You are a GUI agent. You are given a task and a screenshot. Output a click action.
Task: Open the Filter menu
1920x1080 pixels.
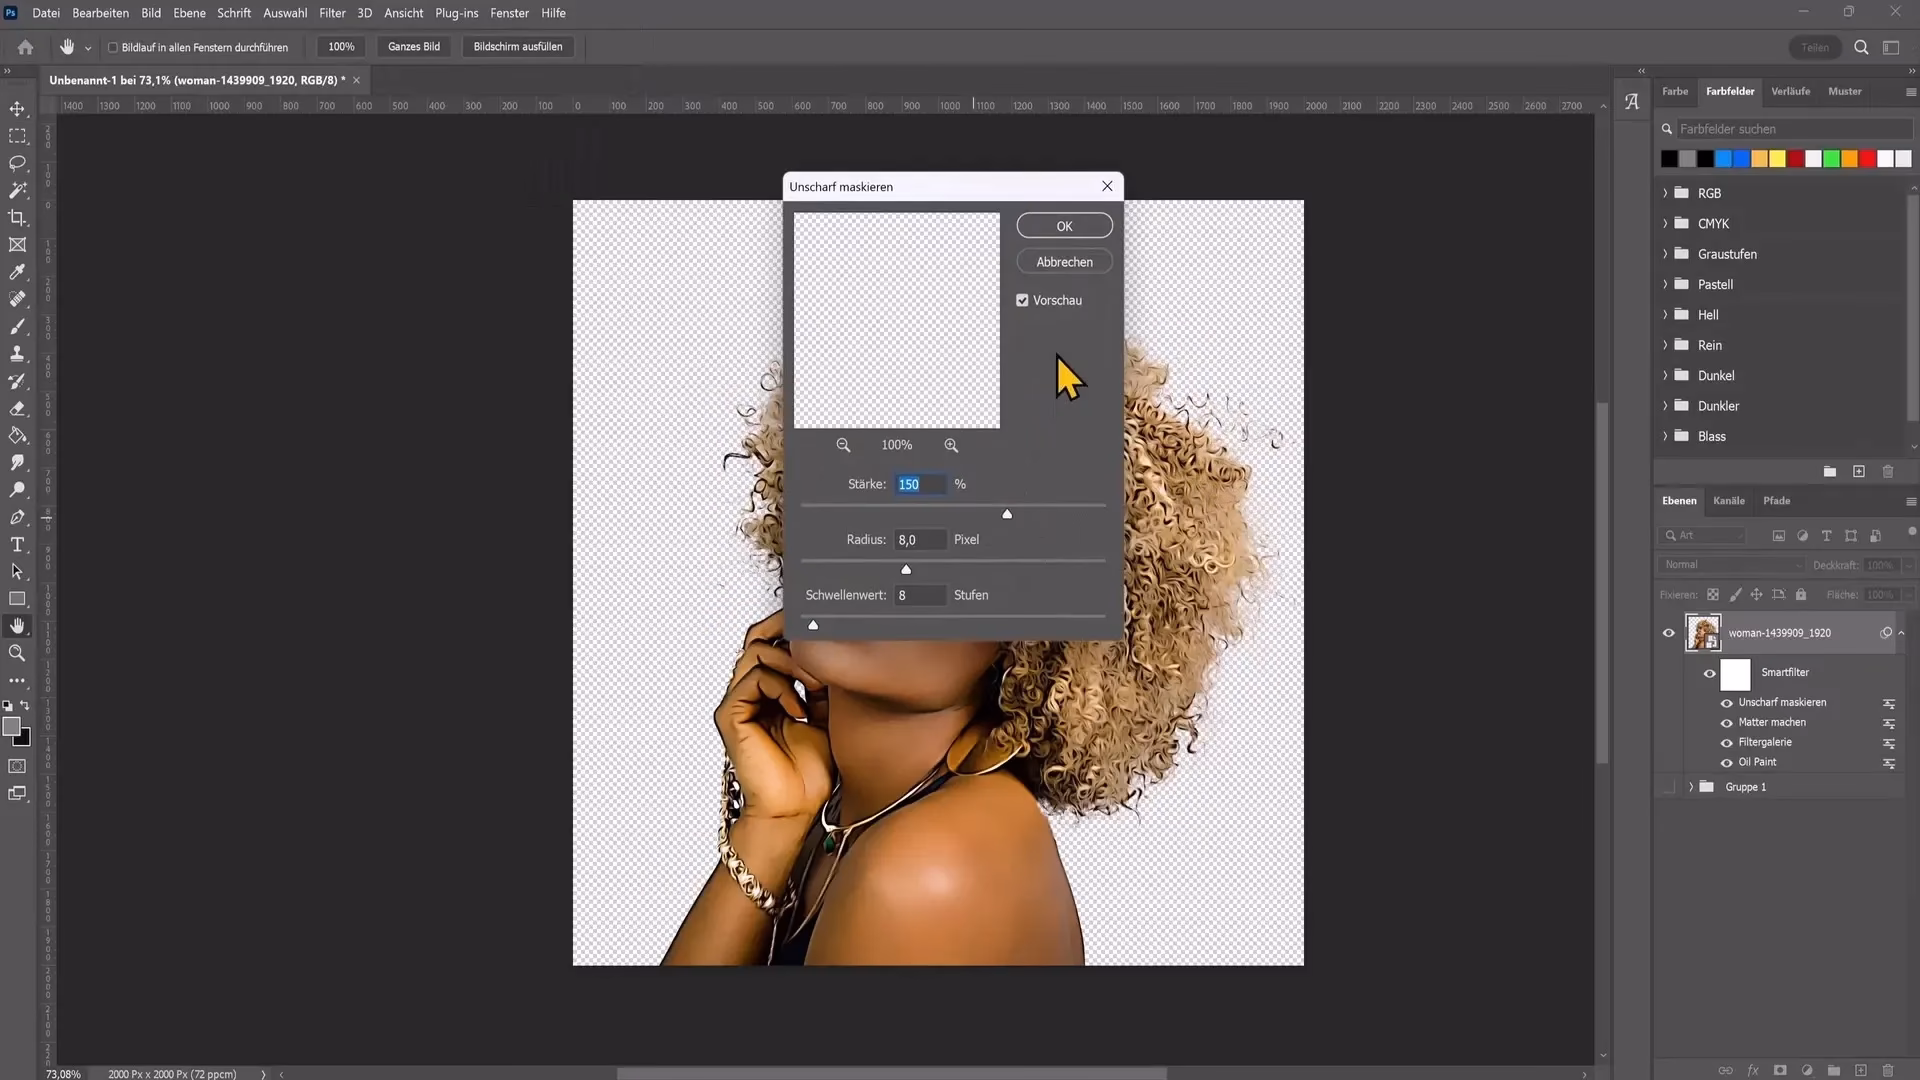pyautogui.click(x=332, y=13)
